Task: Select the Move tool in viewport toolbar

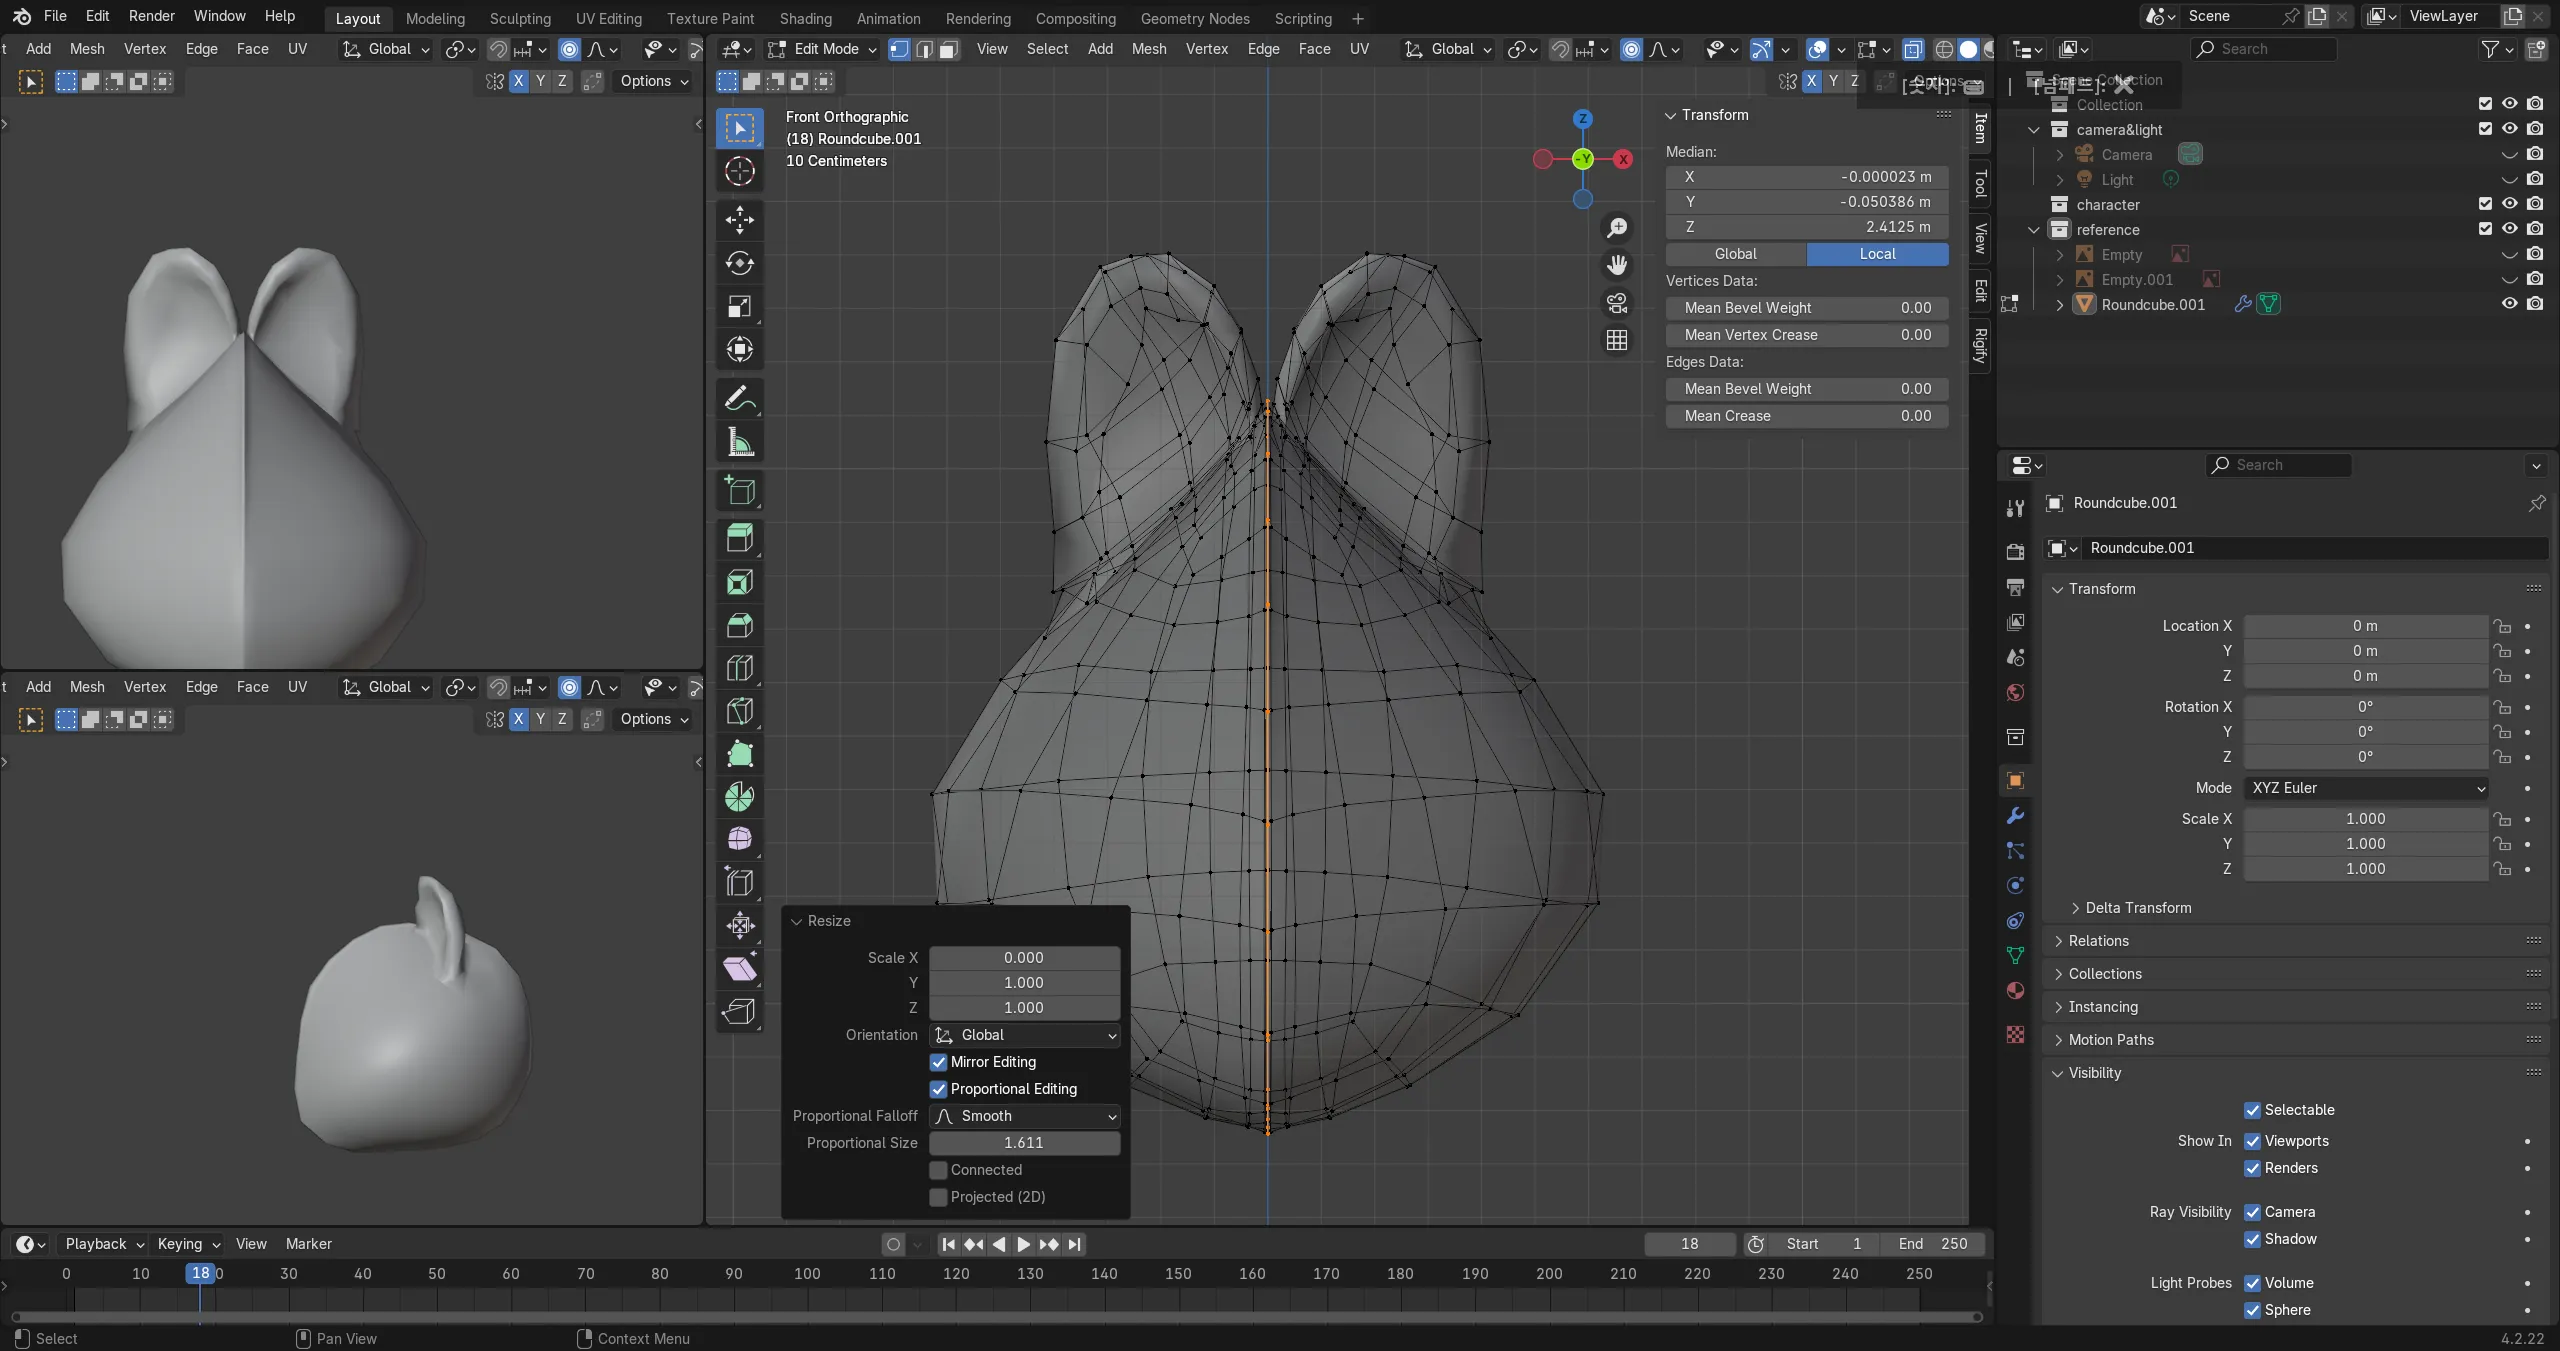Action: 740,220
